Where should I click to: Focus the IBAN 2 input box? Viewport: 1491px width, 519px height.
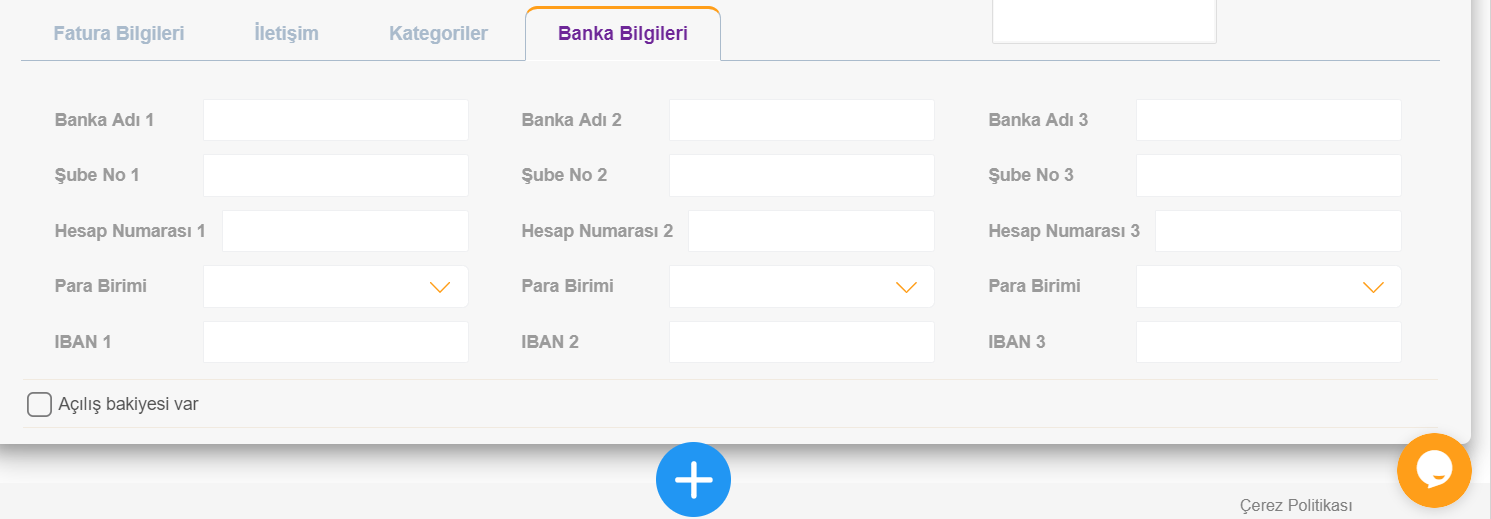[x=802, y=342]
